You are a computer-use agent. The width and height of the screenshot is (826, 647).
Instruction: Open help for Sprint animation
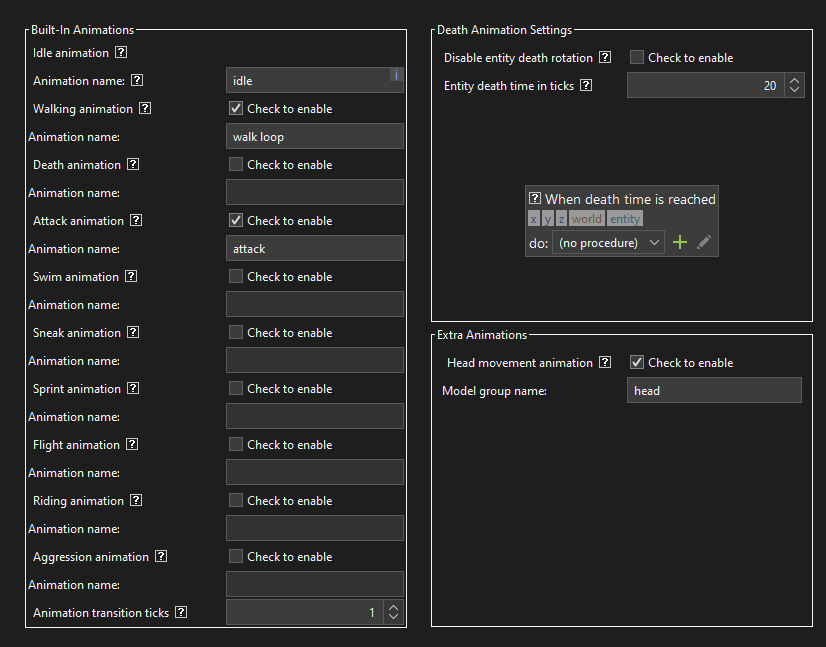(133, 388)
